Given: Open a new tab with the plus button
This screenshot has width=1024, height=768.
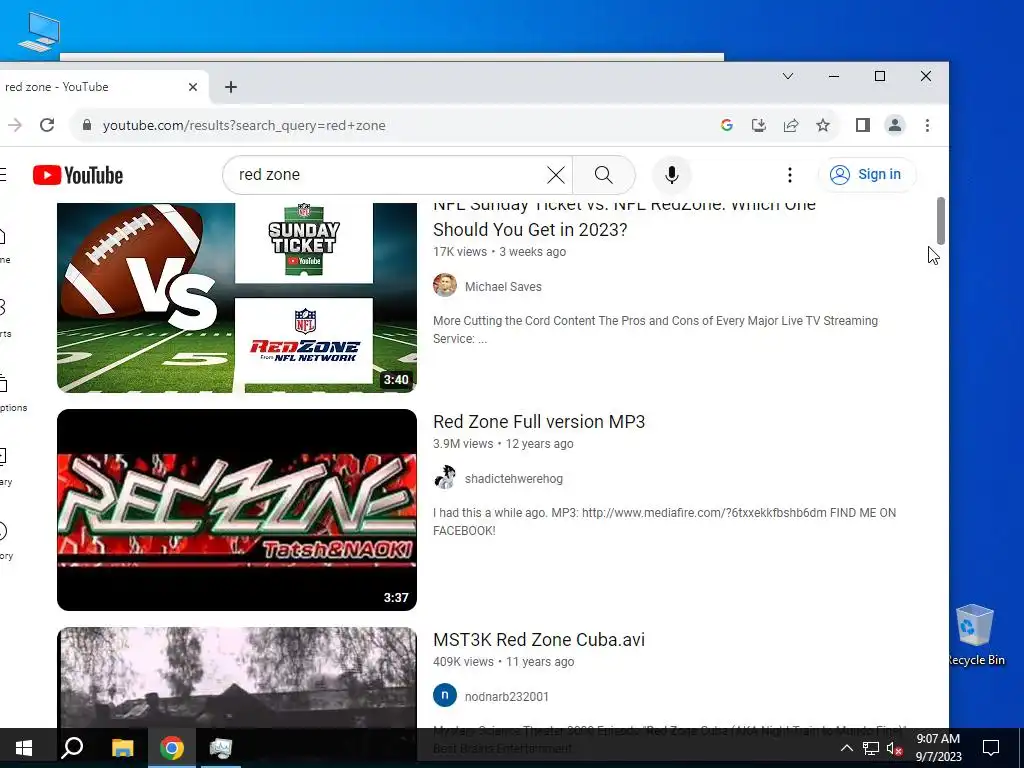Looking at the screenshot, I should click(231, 87).
